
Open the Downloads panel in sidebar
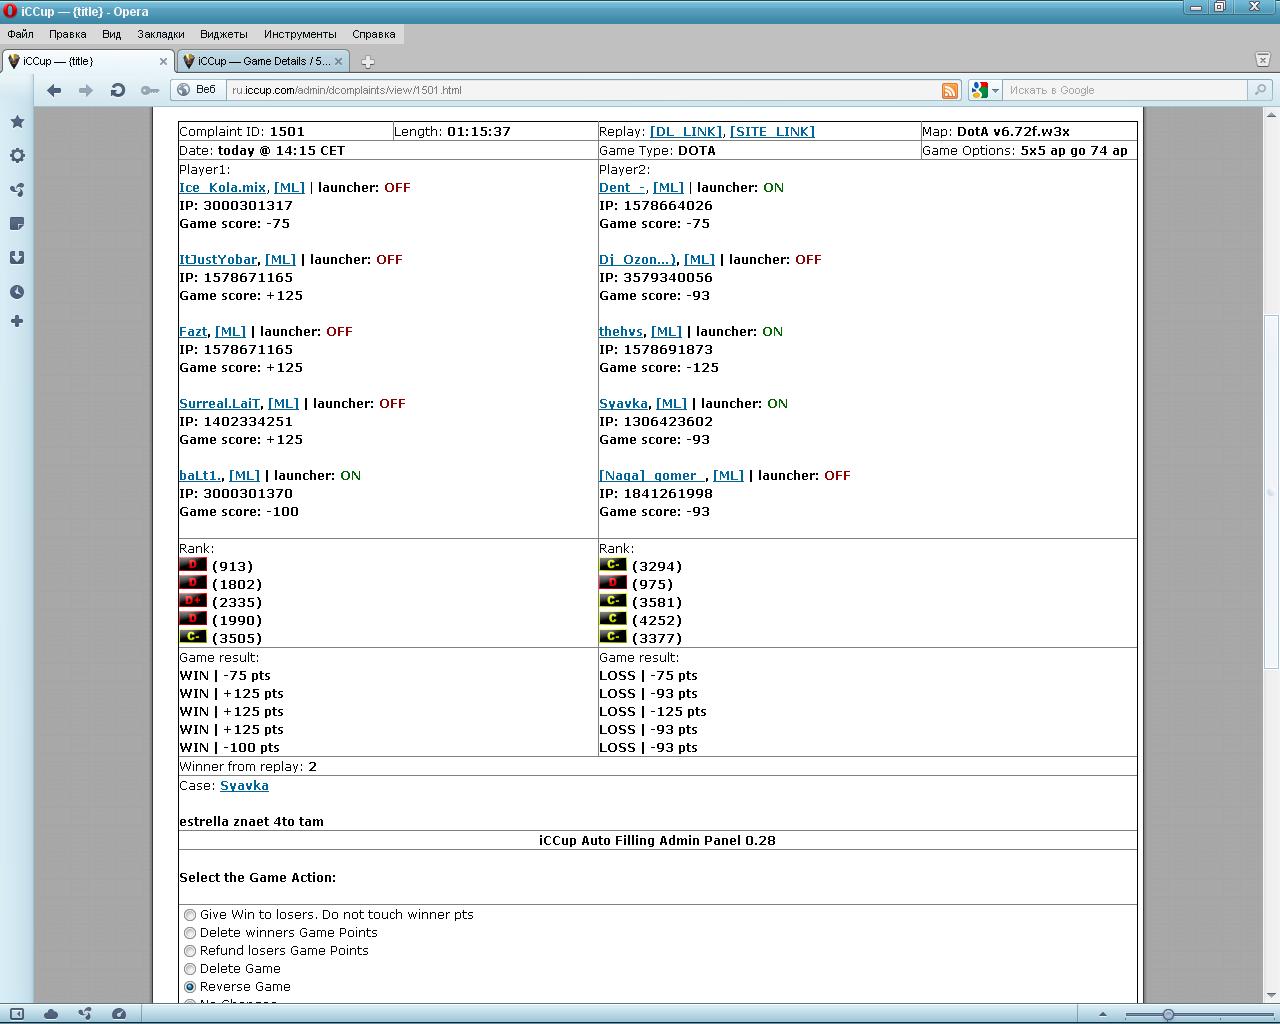coord(17,258)
